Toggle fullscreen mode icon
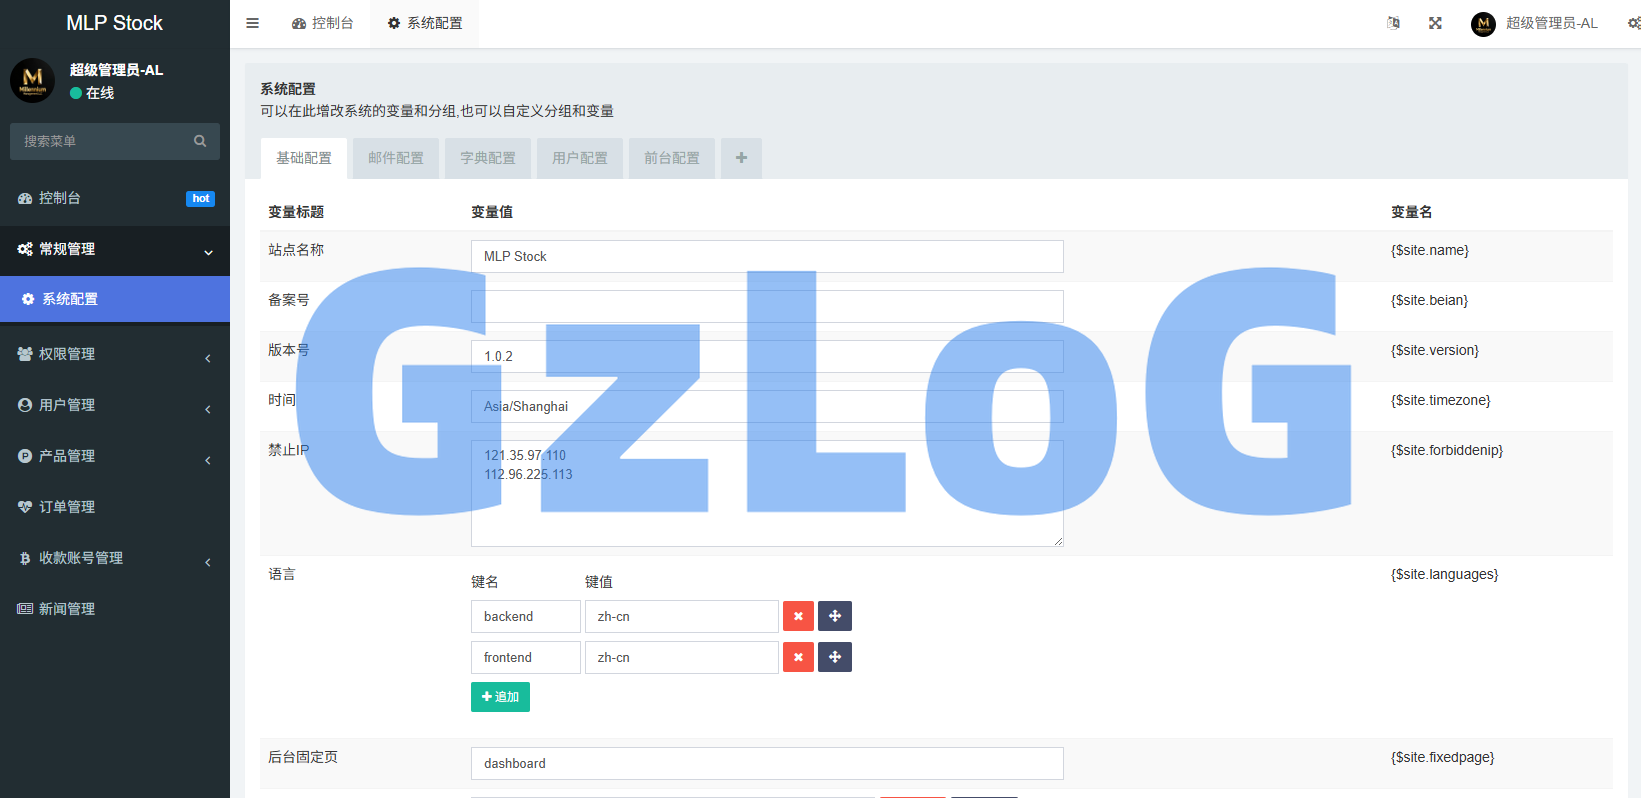This screenshot has height=798, width=1641. pos(1435,23)
